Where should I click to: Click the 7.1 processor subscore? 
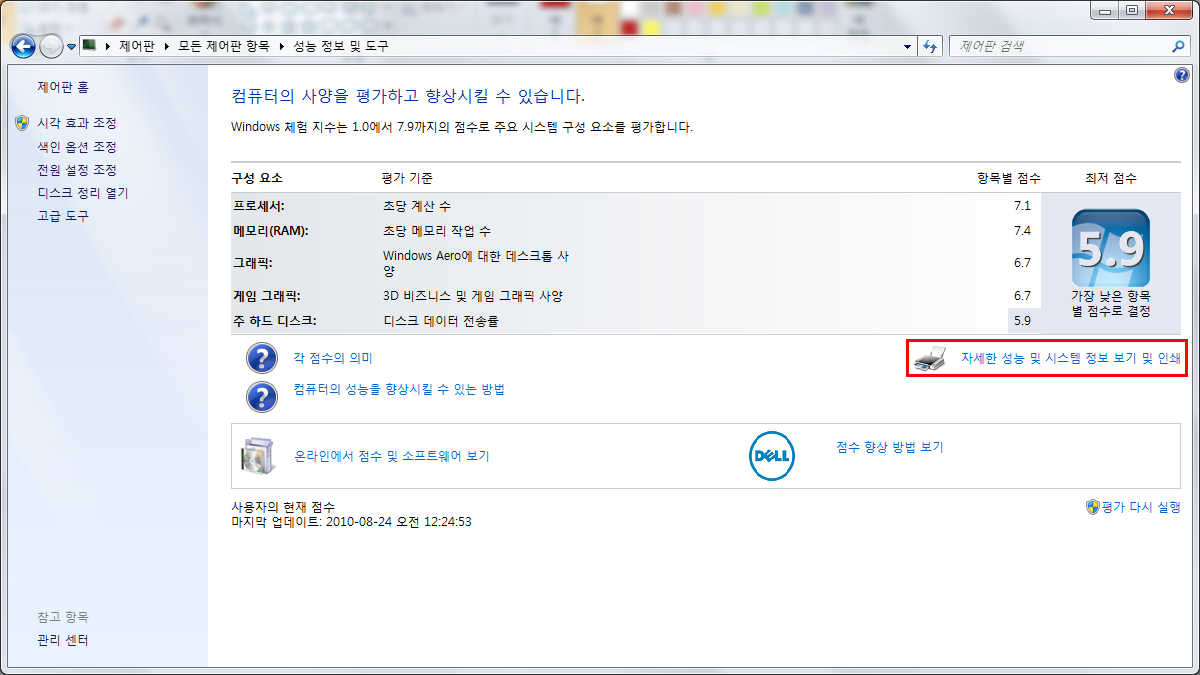tap(1021, 206)
